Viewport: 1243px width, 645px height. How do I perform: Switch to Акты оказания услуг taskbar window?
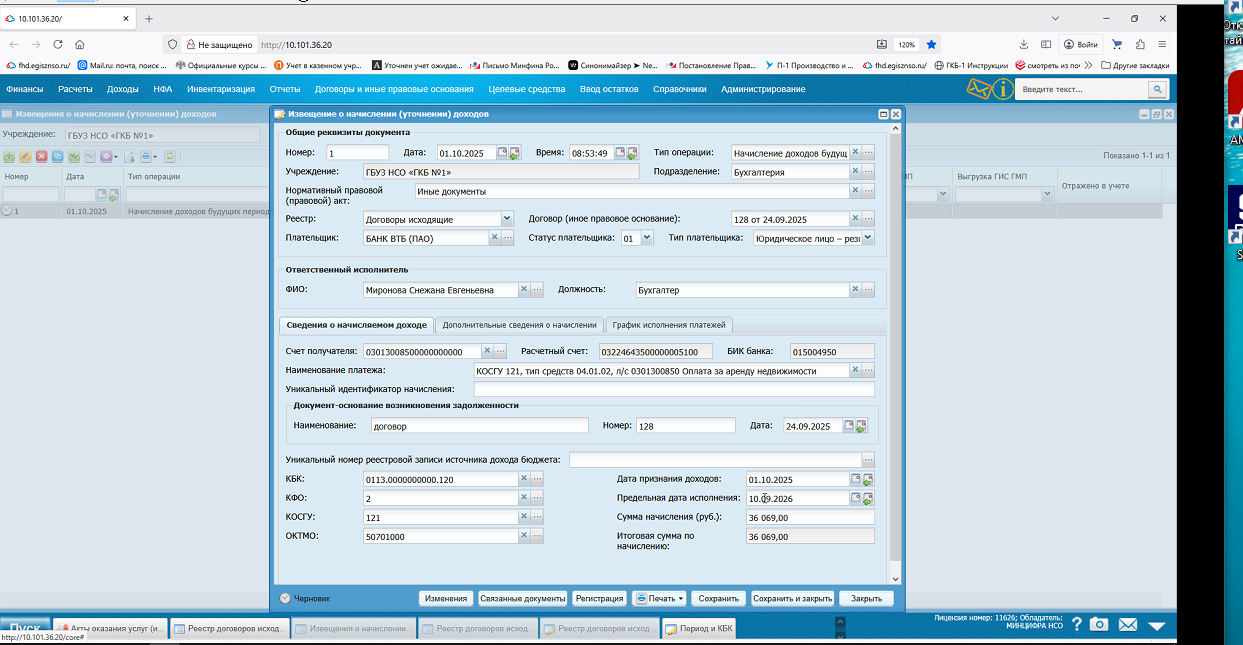point(110,629)
